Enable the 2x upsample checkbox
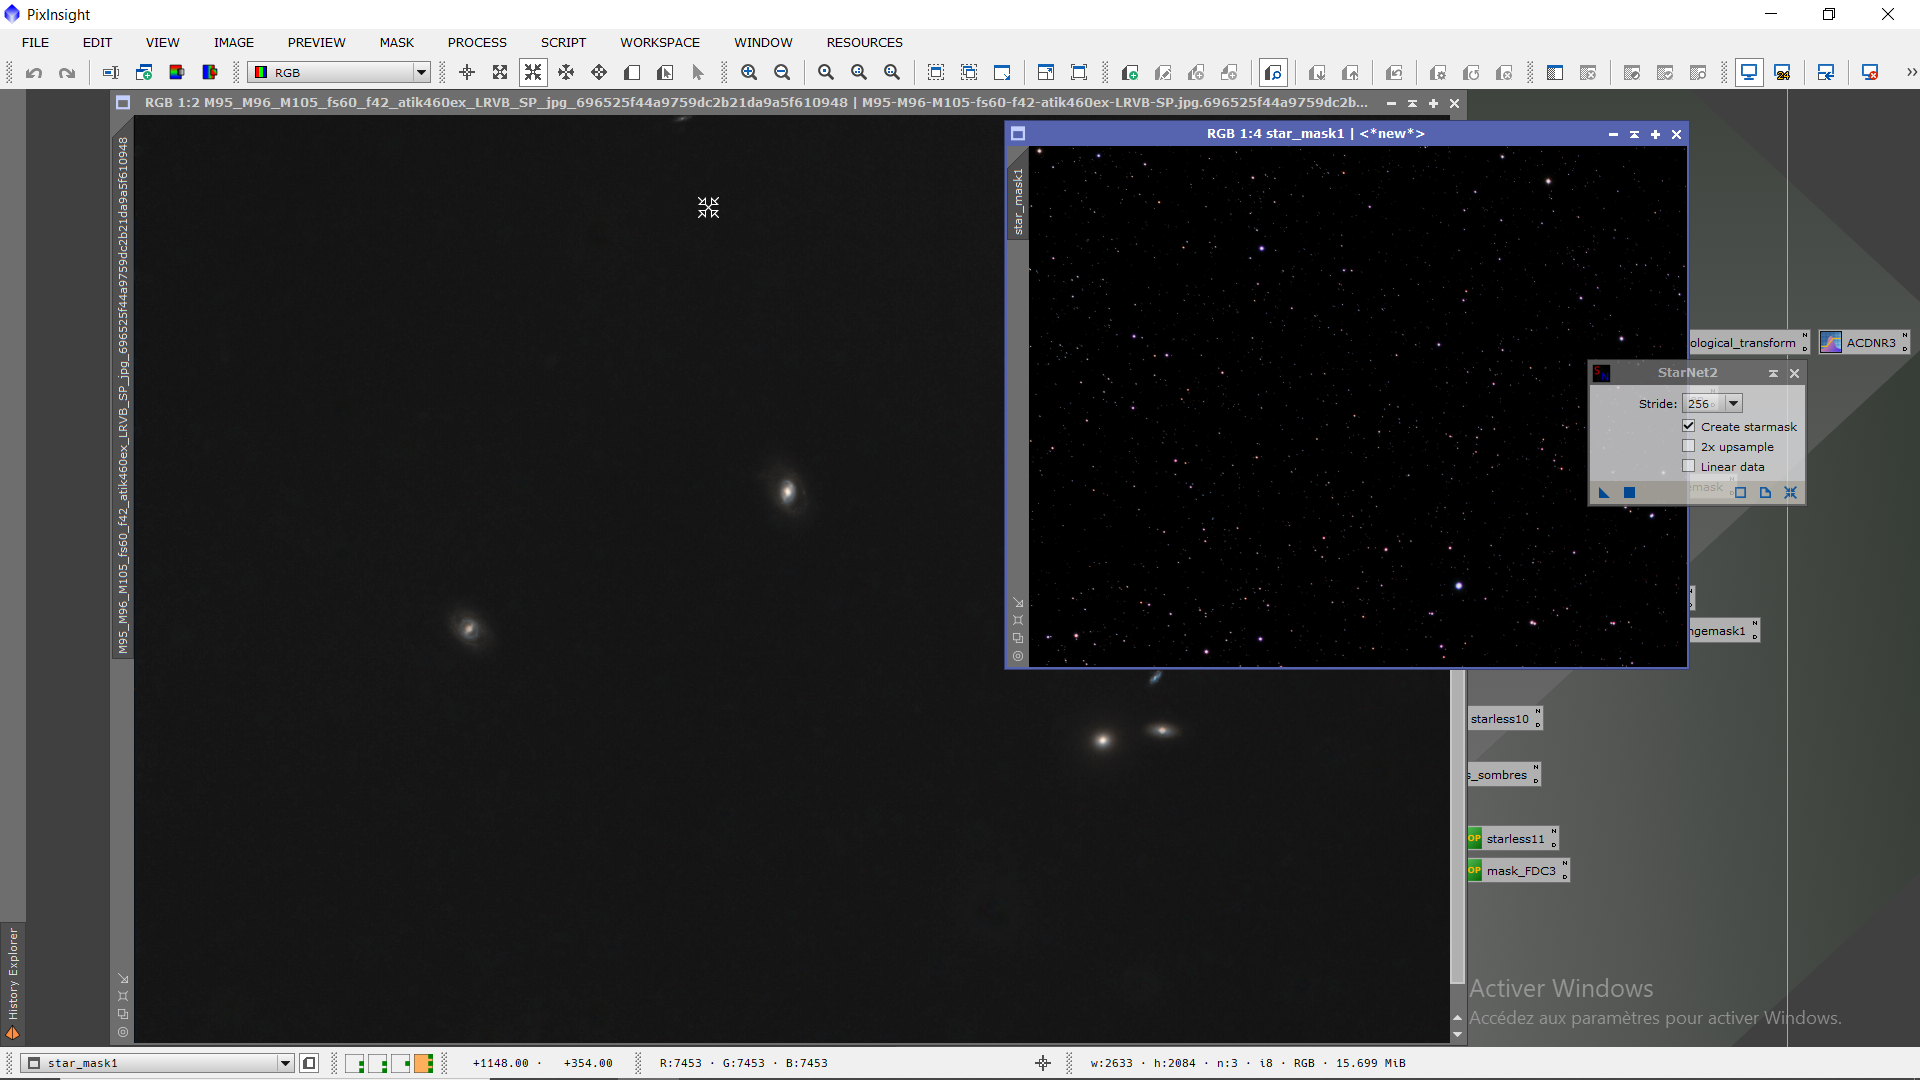Image resolution: width=1920 pixels, height=1080 pixels. pyautogui.click(x=1689, y=446)
